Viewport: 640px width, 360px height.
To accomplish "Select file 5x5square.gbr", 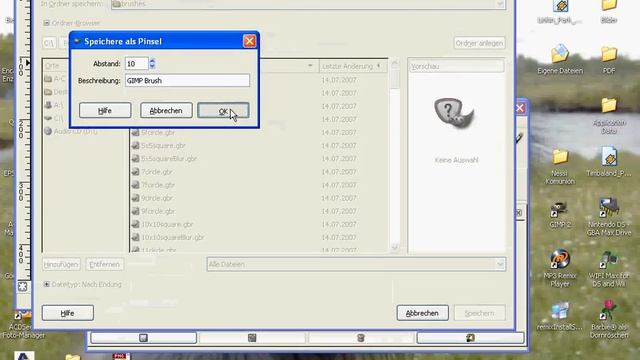I will tap(163, 146).
